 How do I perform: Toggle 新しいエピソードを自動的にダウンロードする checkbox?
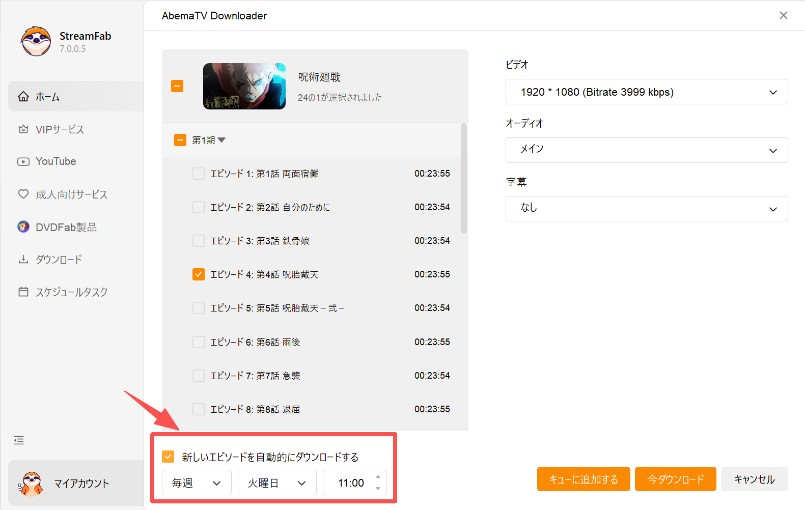168,456
